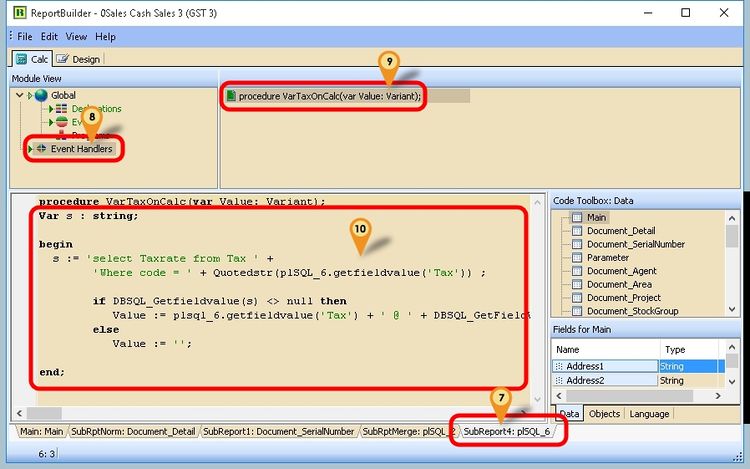Select Document_StockGroup in Code Toolbox
Viewport: 750px width, 469px height.
click(632, 311)
